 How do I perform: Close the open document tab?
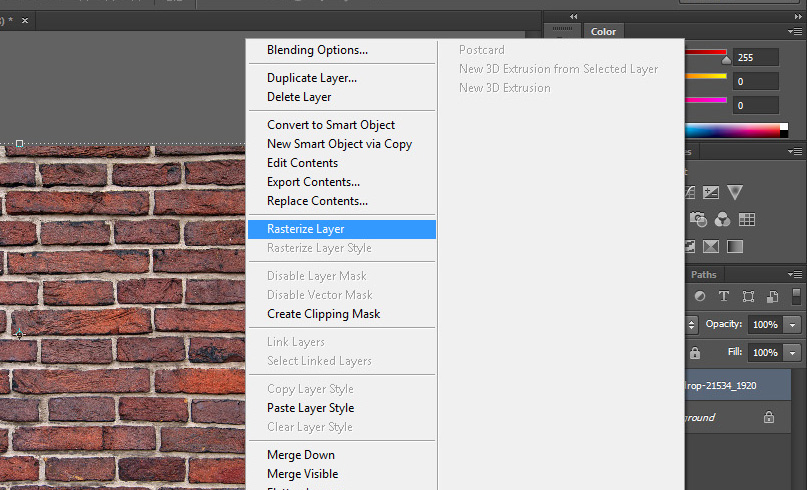click(x=25, y=20)
